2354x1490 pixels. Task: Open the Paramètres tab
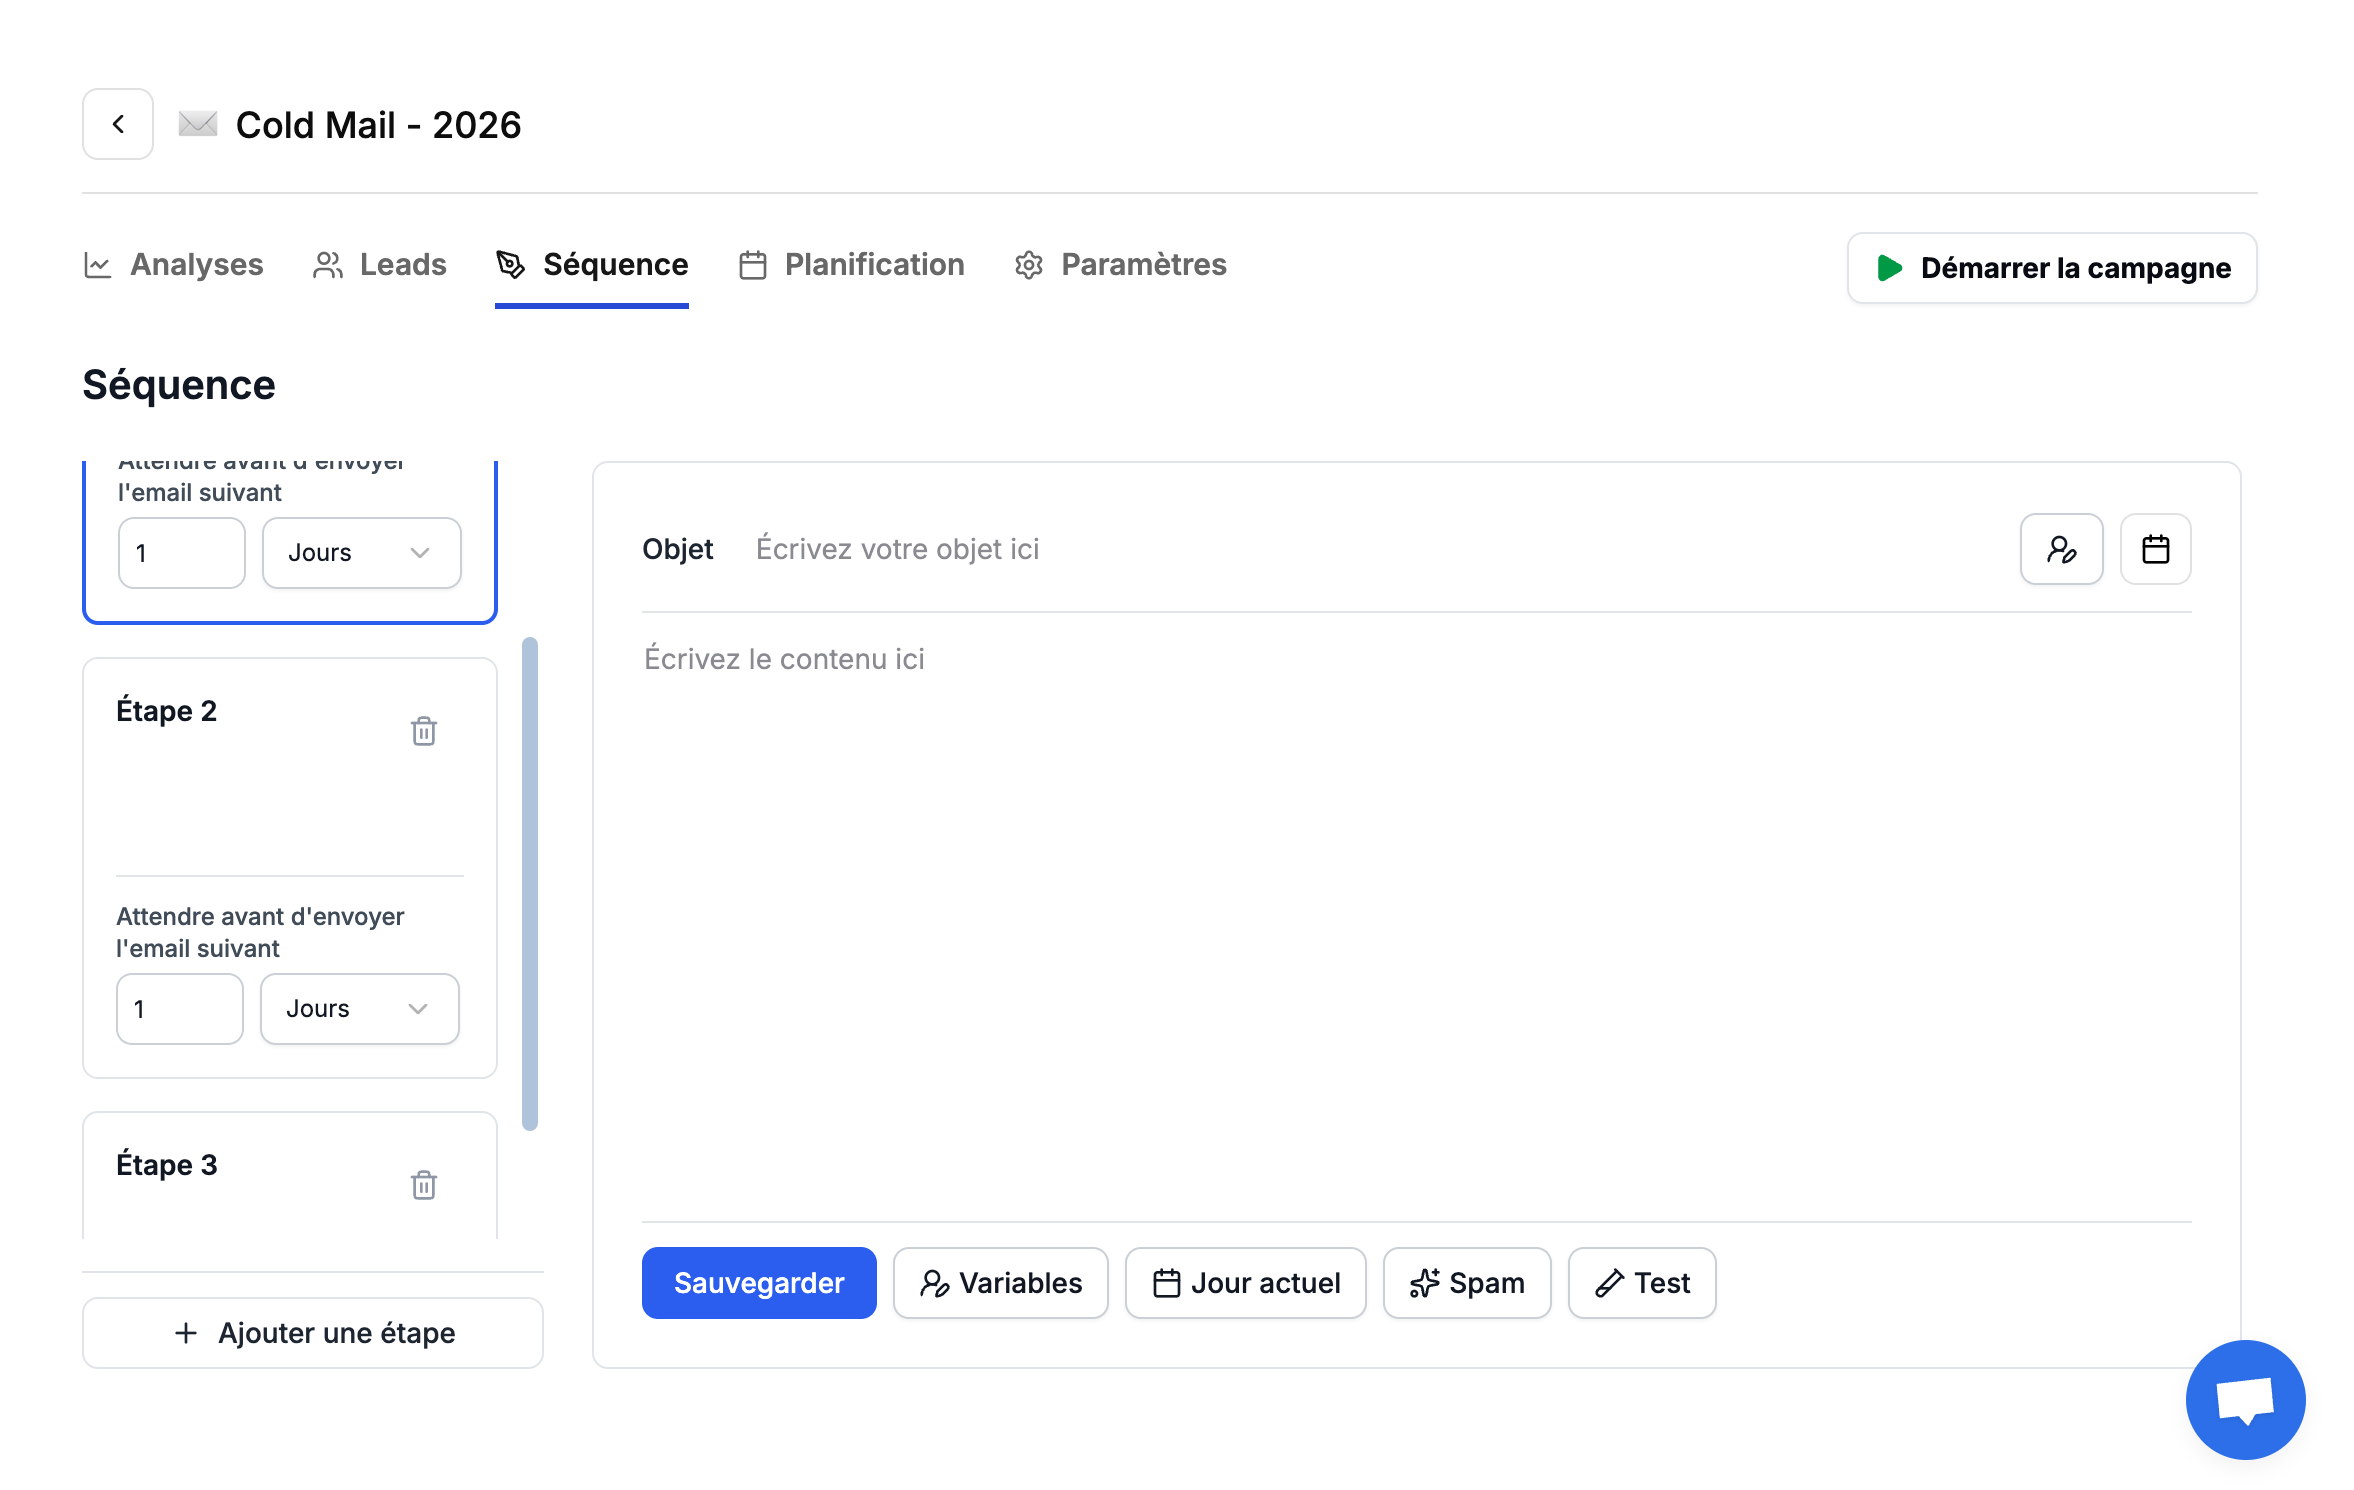[1121, 265]
